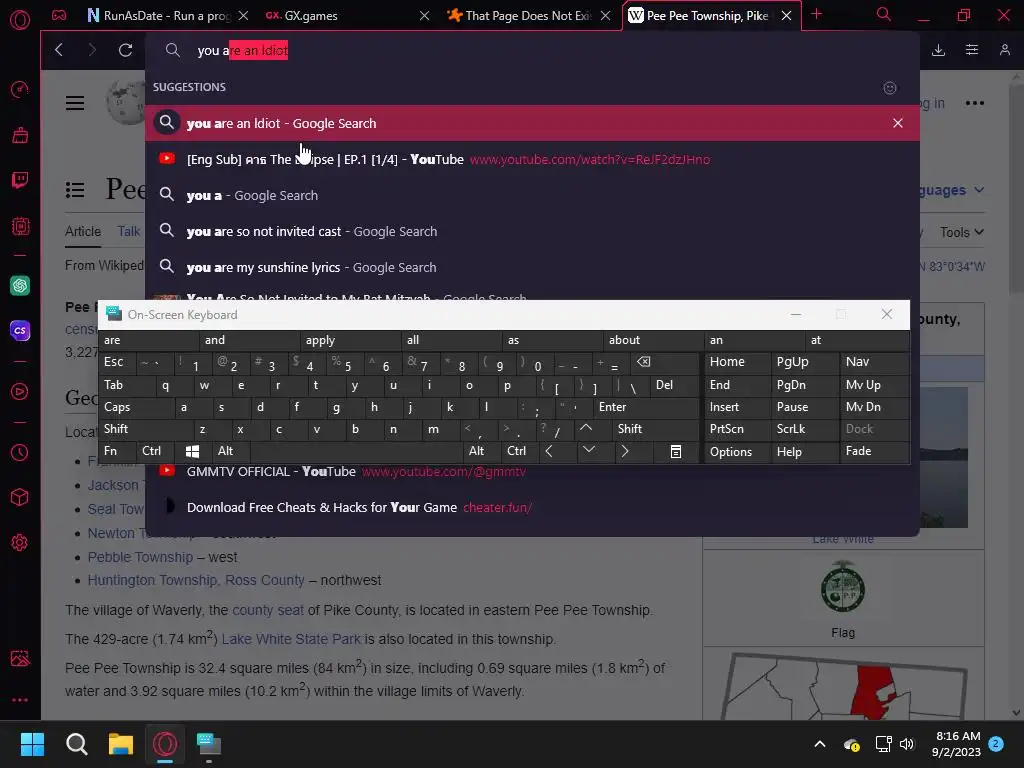Select 'you a' Google Search suggestion
This screenshot has height=768, width=1024.
click(532, 195)
